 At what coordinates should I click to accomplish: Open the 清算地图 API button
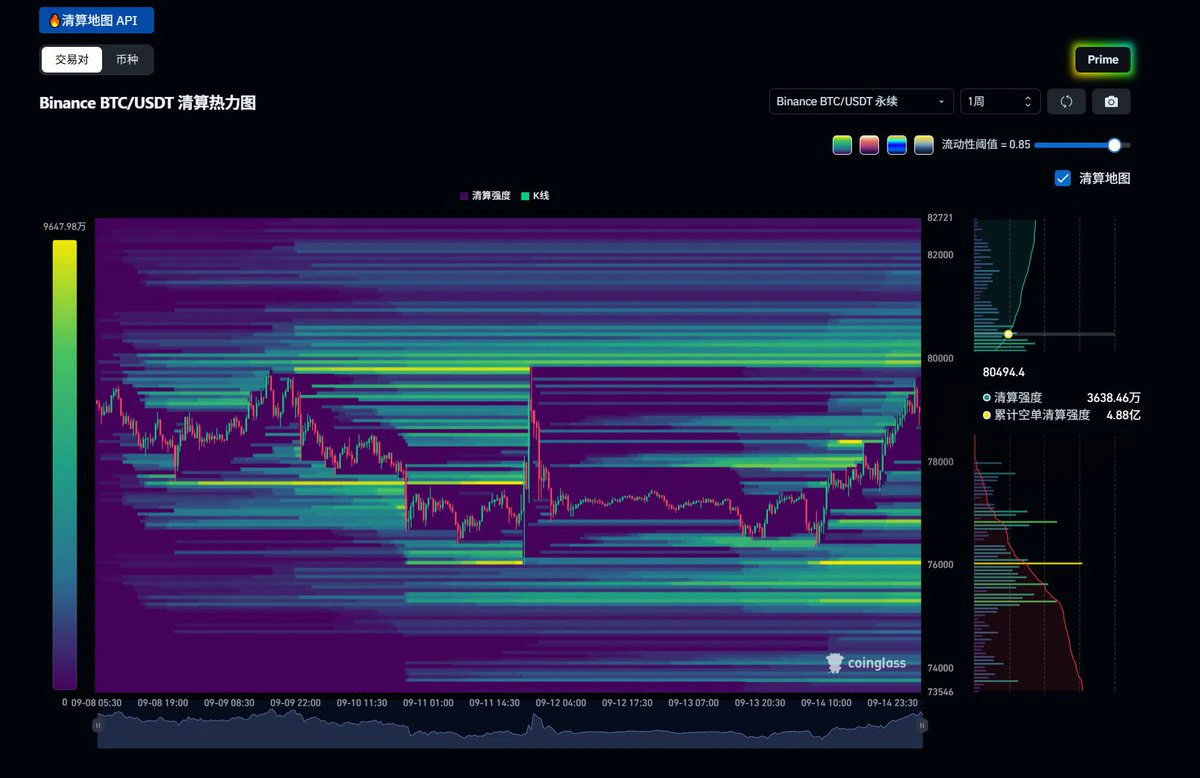pyautogui.click(x=97, y=20)
